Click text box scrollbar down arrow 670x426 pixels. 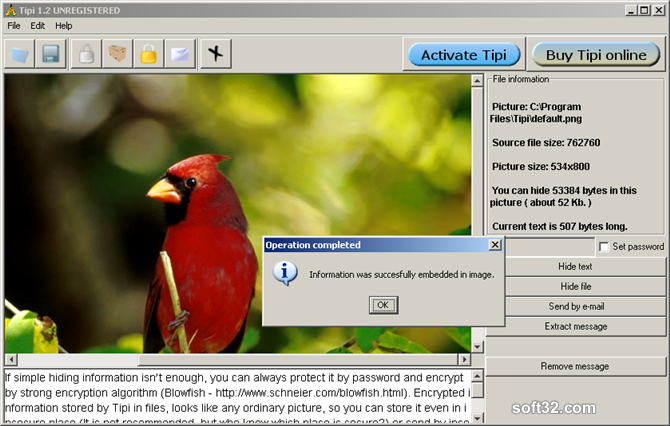(x=477, y=418)
